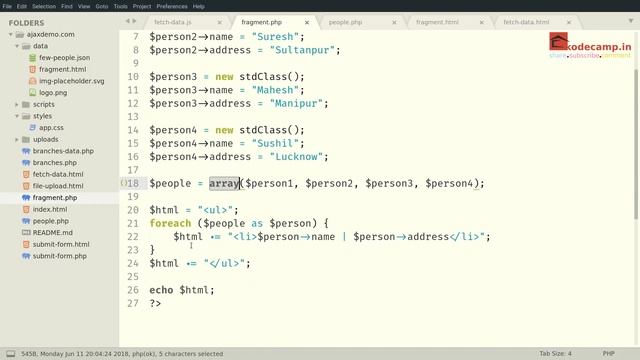
Task: Close the fetch-data.js tab
Action: tap(220, 22)
